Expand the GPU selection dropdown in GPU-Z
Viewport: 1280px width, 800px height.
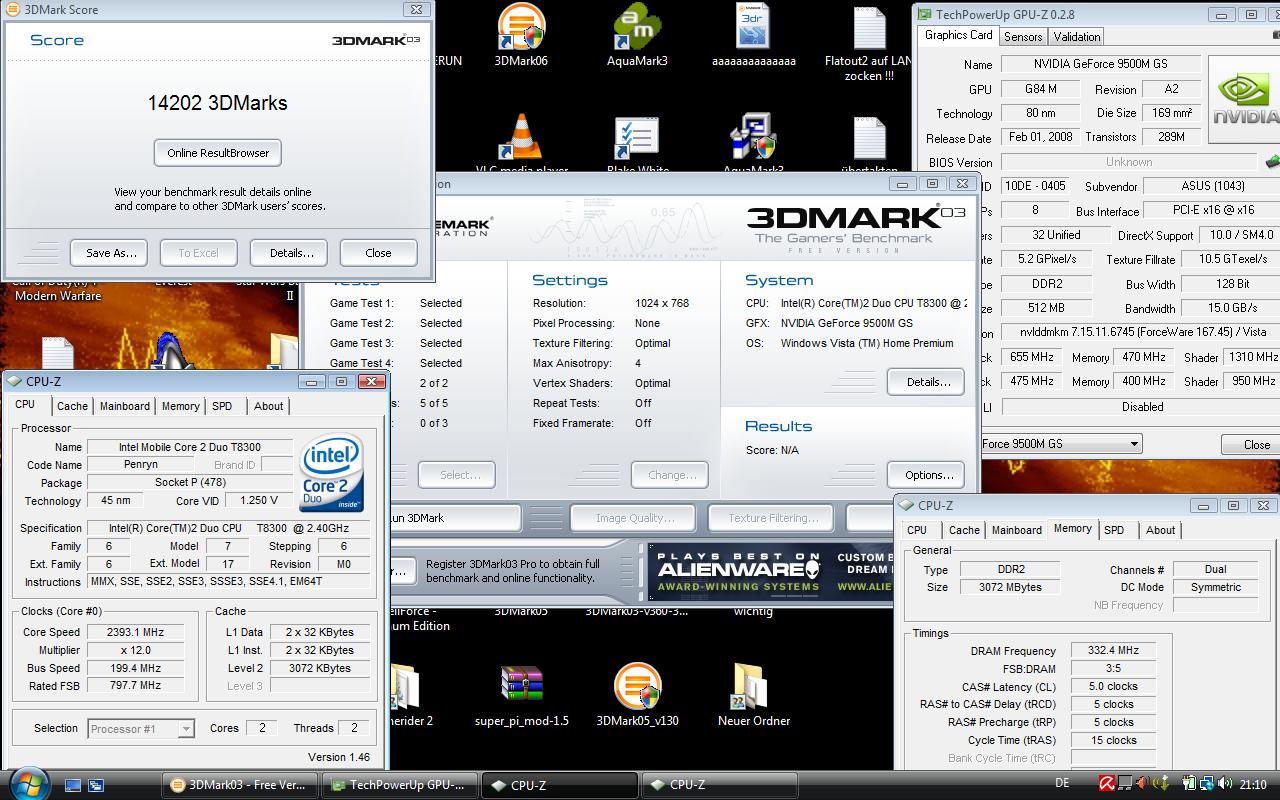tap(1134, 444)
